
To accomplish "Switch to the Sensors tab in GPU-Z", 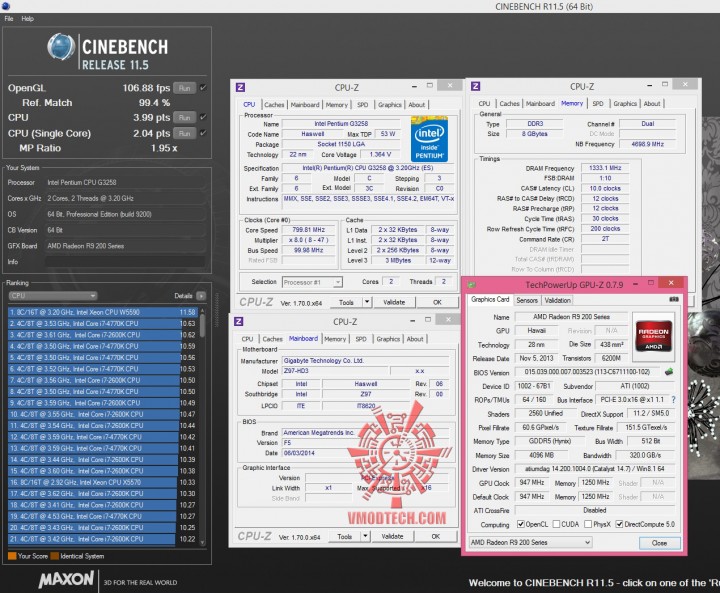I will pos(527,300).
